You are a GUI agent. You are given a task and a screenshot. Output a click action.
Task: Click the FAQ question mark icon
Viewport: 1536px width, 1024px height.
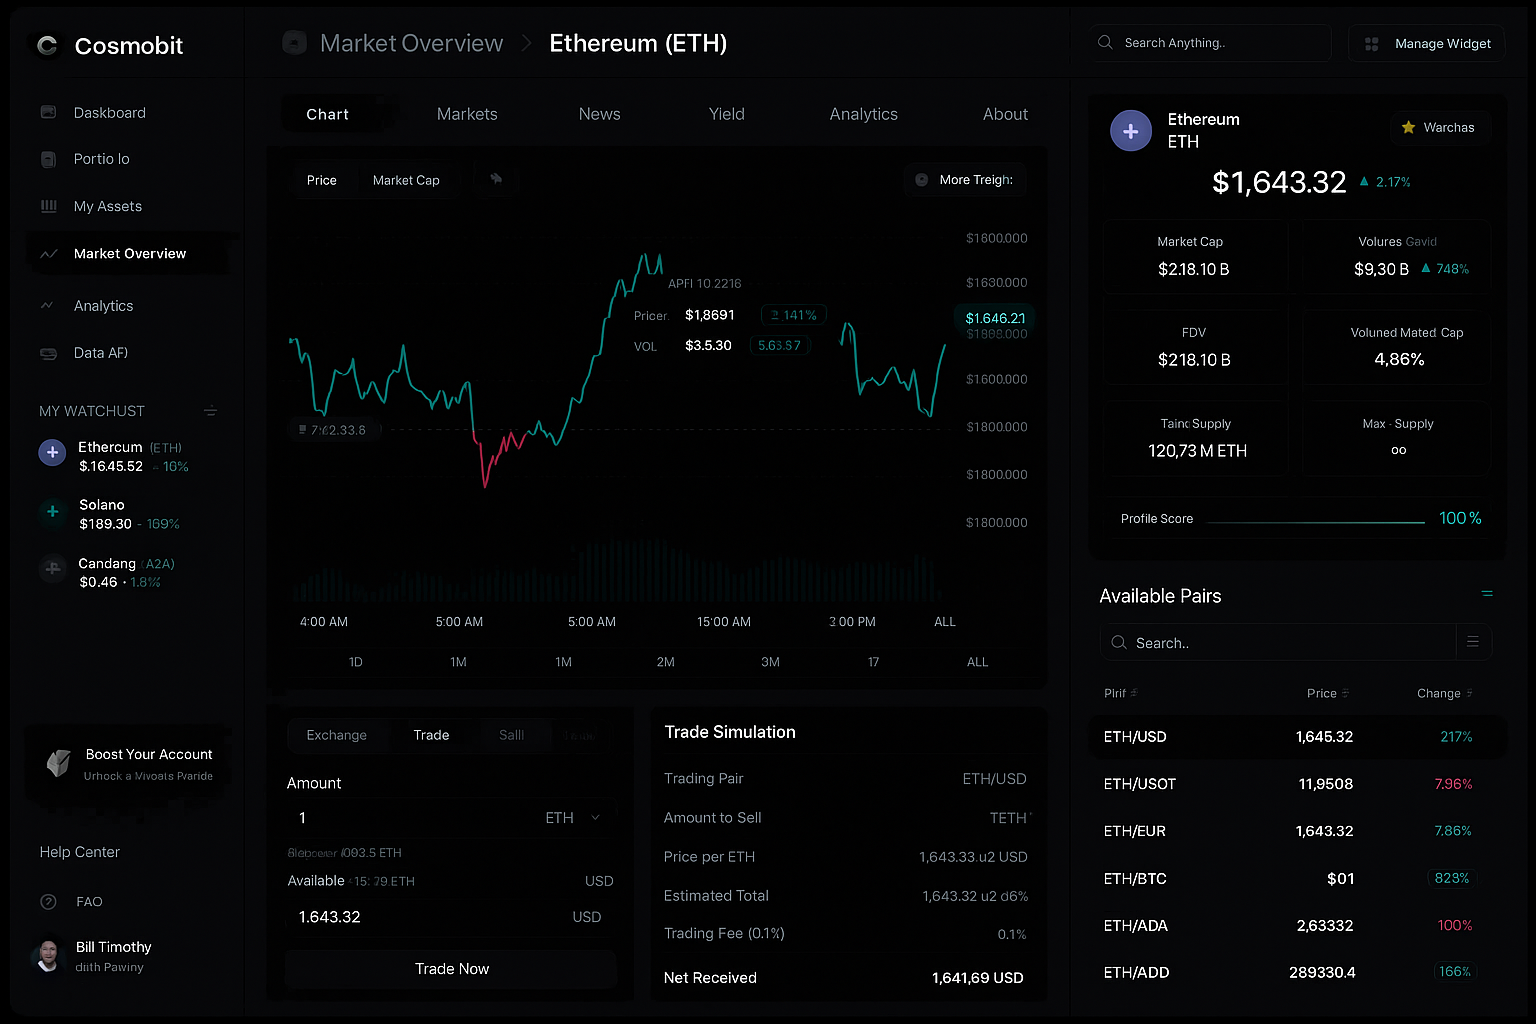pos(48,901)
